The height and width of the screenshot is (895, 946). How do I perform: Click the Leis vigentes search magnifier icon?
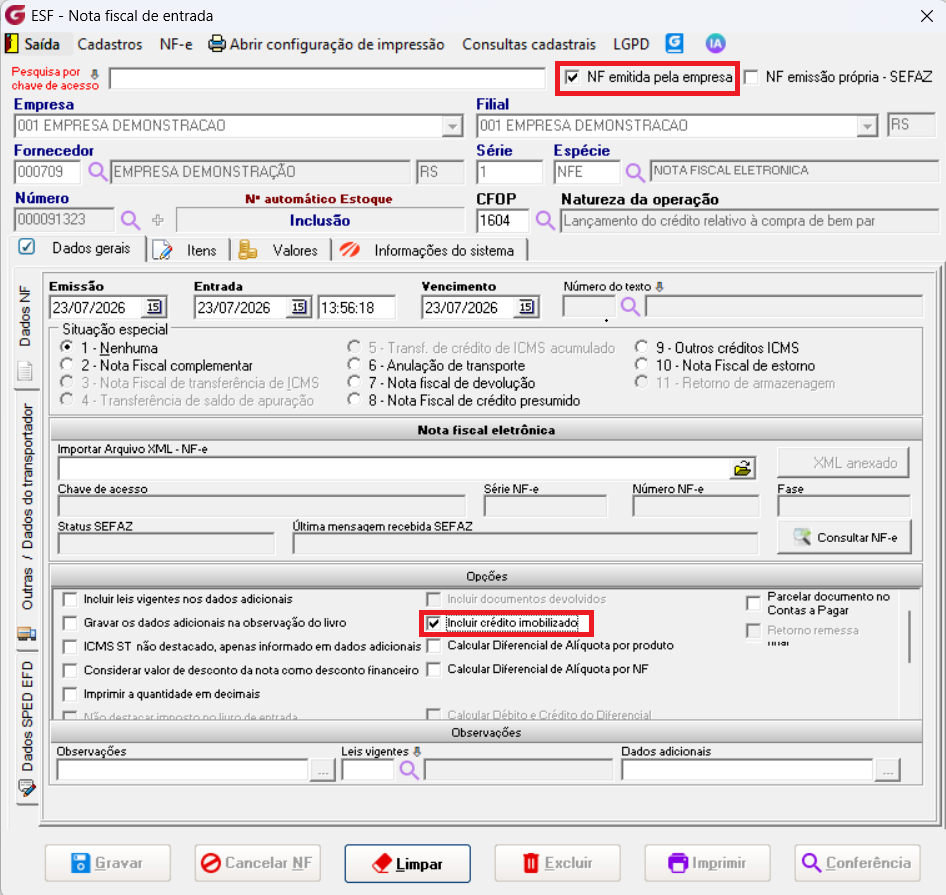[409, 770]
